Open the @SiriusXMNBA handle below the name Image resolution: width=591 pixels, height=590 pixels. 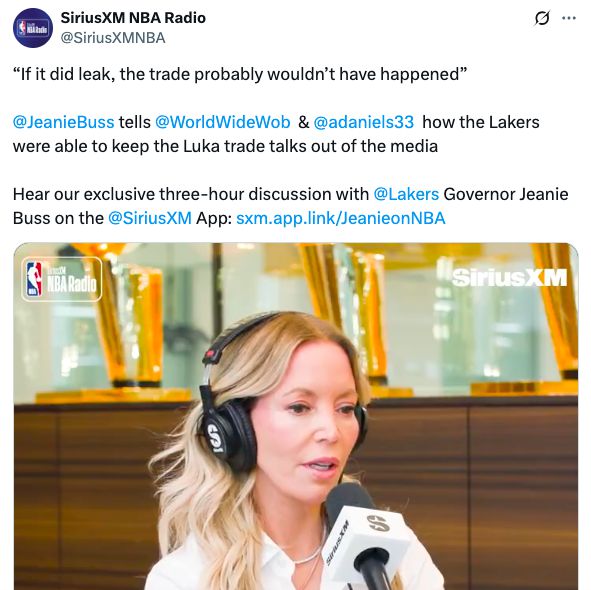click(x=113, y=38)
